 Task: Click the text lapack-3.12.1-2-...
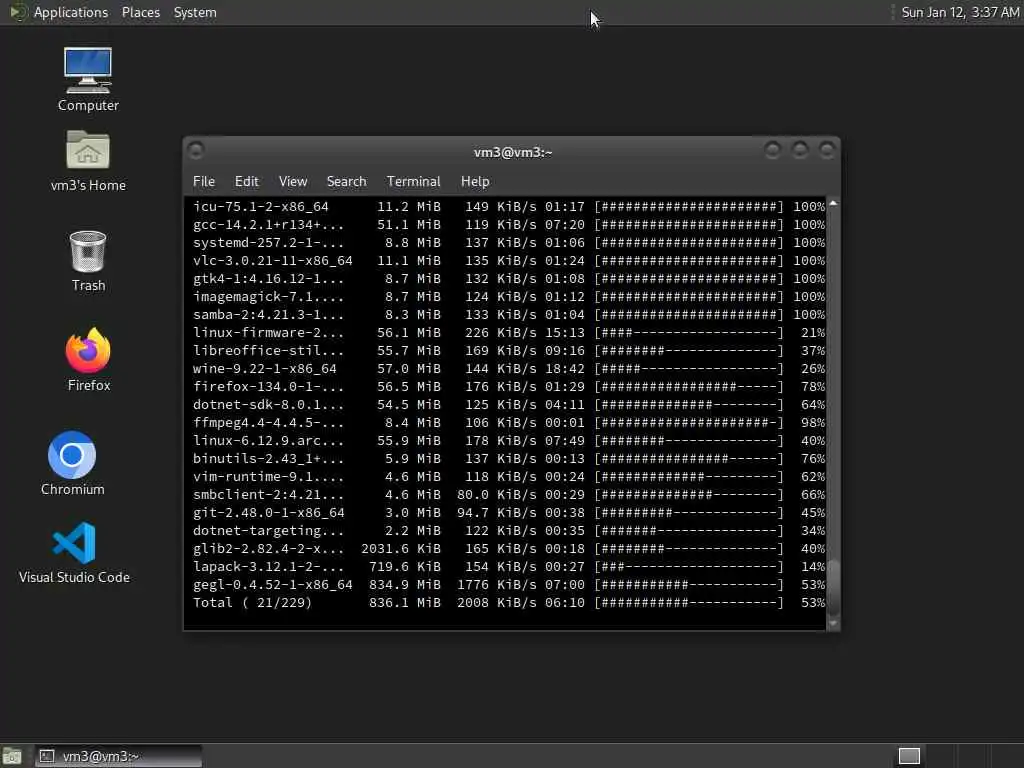268,567
